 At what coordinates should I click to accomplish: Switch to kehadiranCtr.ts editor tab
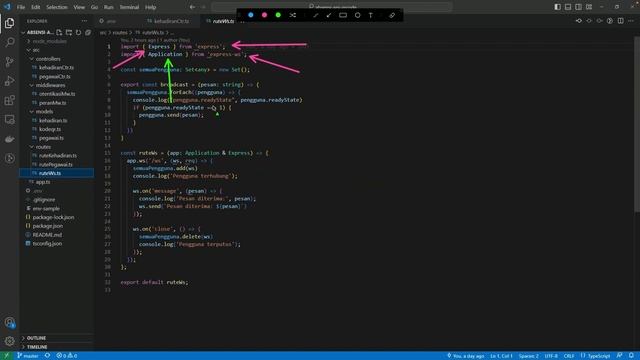coord(171,21)
